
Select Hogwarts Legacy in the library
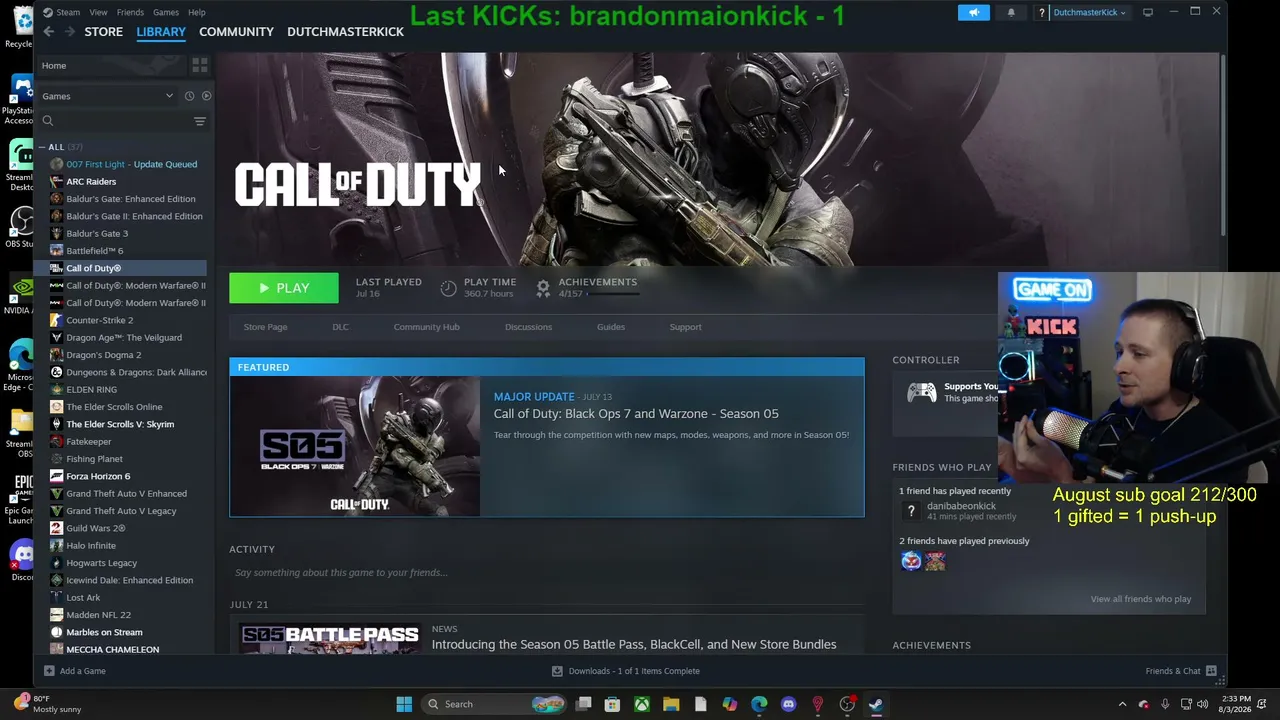click(101, 563)
